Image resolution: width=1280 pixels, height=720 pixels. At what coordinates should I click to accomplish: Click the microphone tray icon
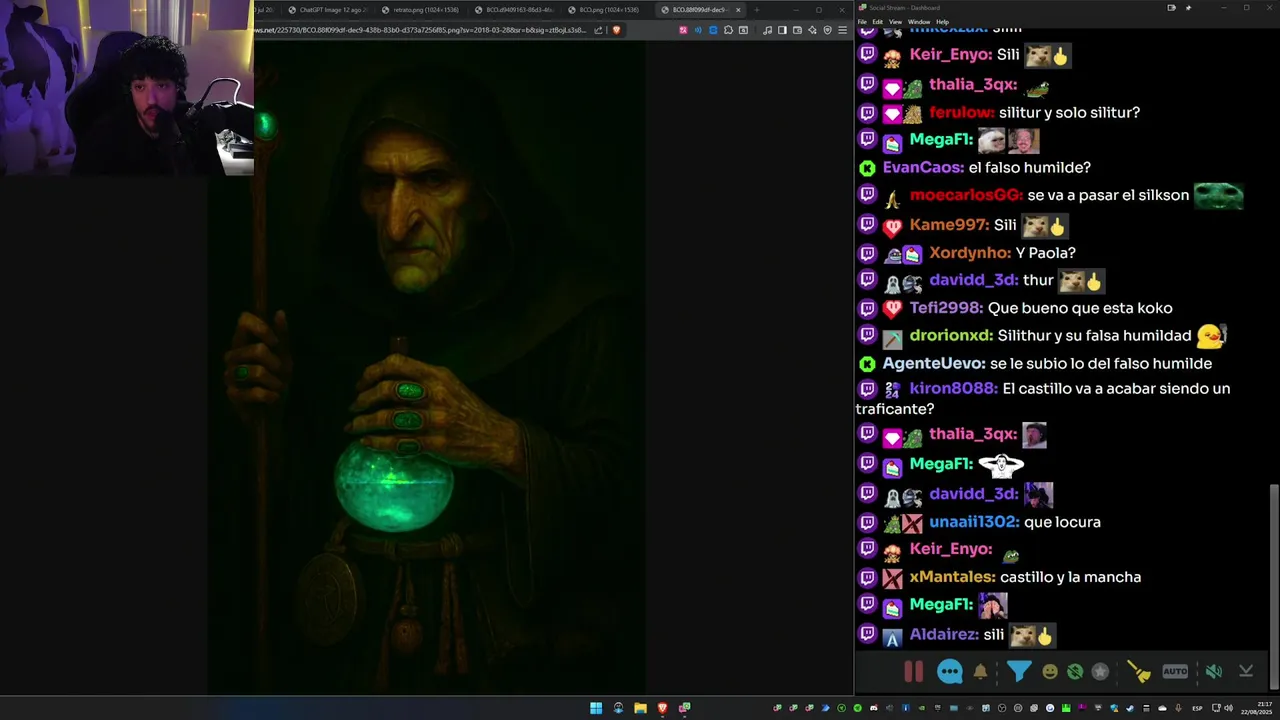(x=1178, y=708)
